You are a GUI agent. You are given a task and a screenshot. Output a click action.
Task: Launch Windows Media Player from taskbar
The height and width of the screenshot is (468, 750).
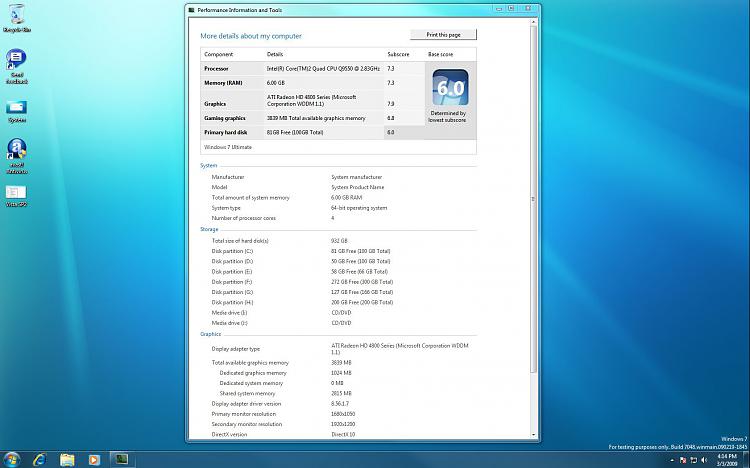click(x=94, y=460)
